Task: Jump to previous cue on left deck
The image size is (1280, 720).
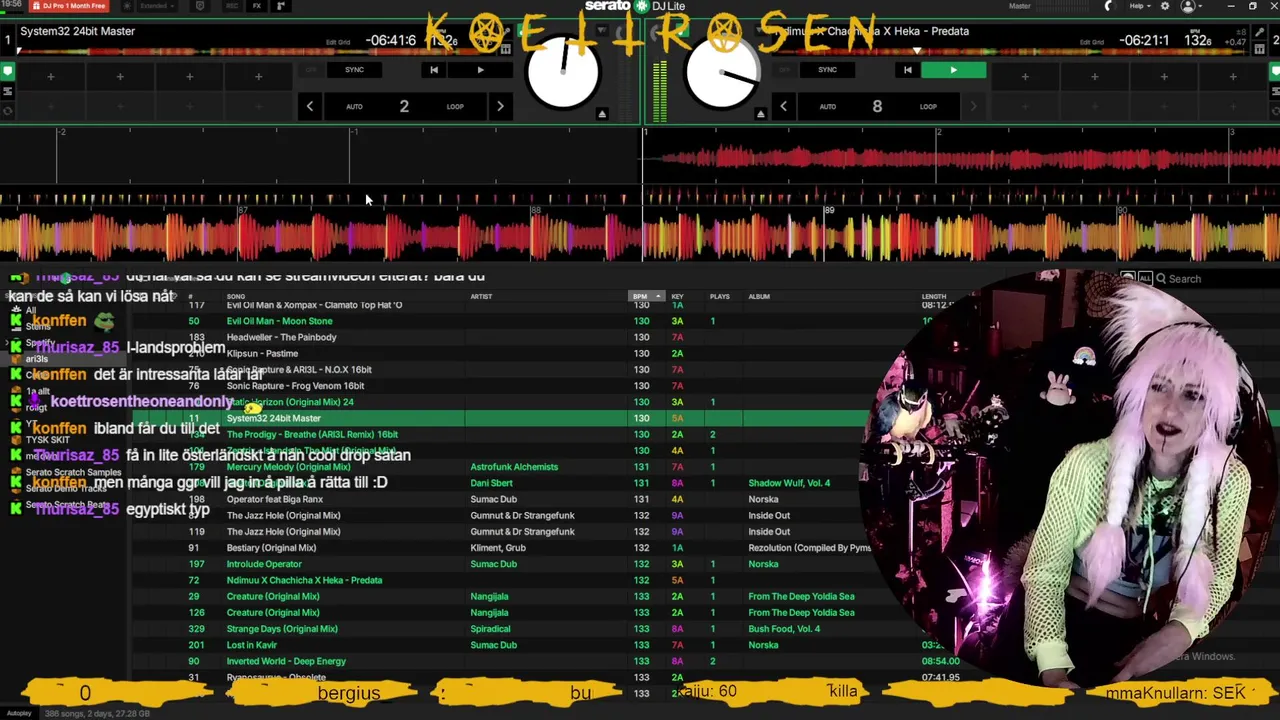Action: tap(433, 70)
